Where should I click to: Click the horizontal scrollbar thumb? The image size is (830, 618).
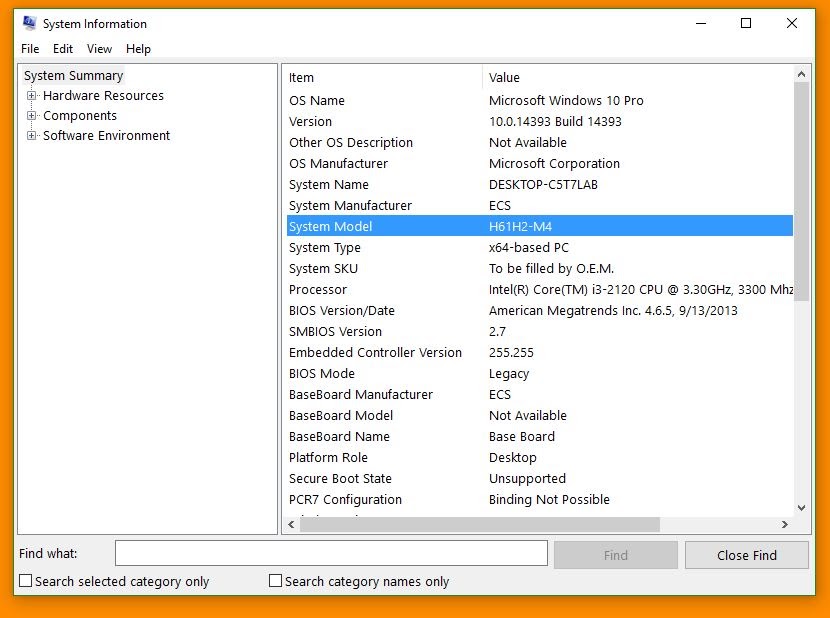point(480,524)
